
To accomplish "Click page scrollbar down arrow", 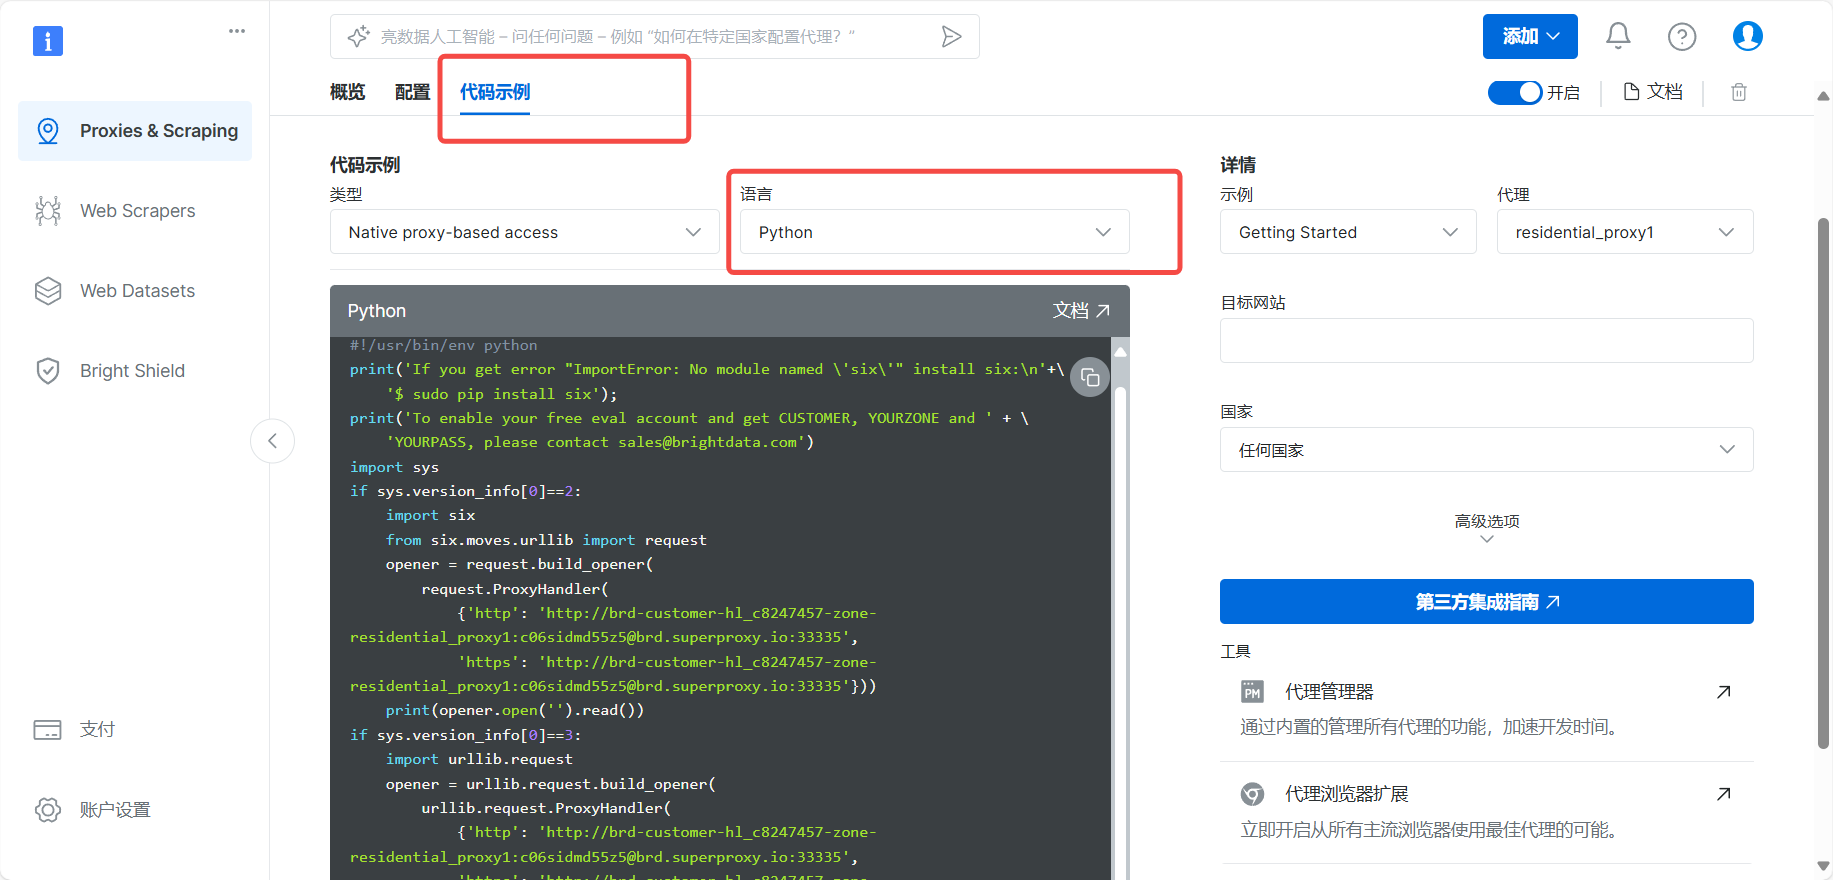I will pos(1823,866).
